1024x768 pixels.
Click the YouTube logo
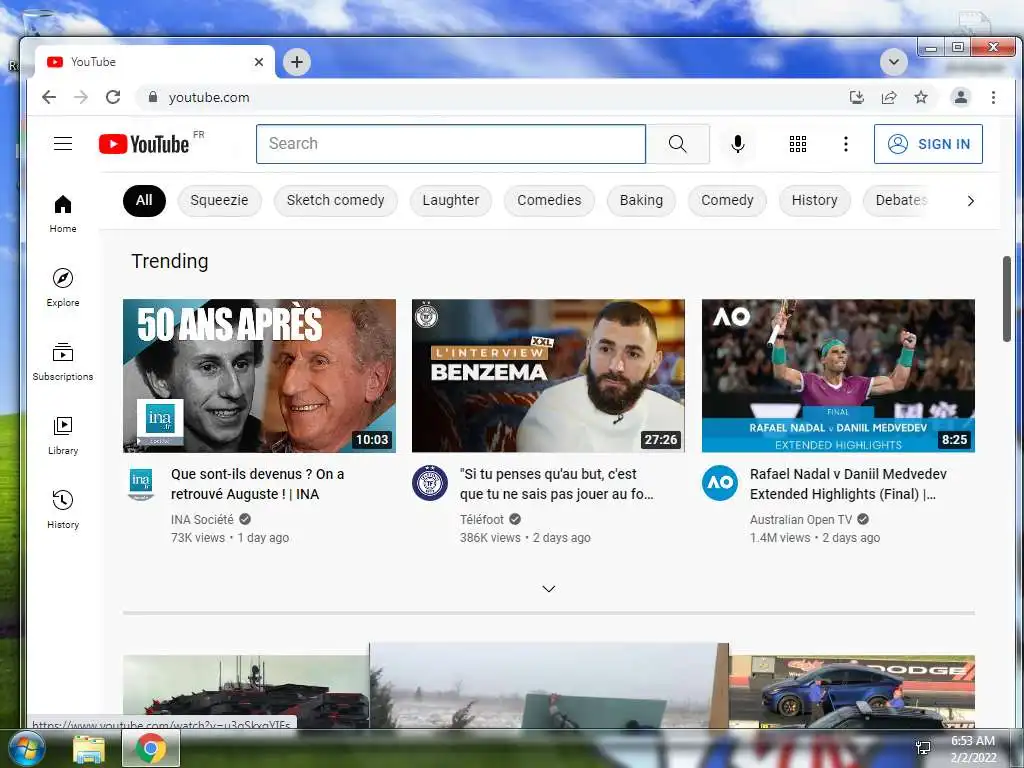point(144,144)
